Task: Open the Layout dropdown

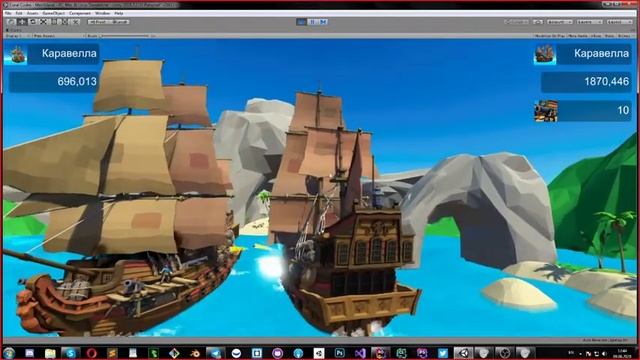Action: [620, 22]
